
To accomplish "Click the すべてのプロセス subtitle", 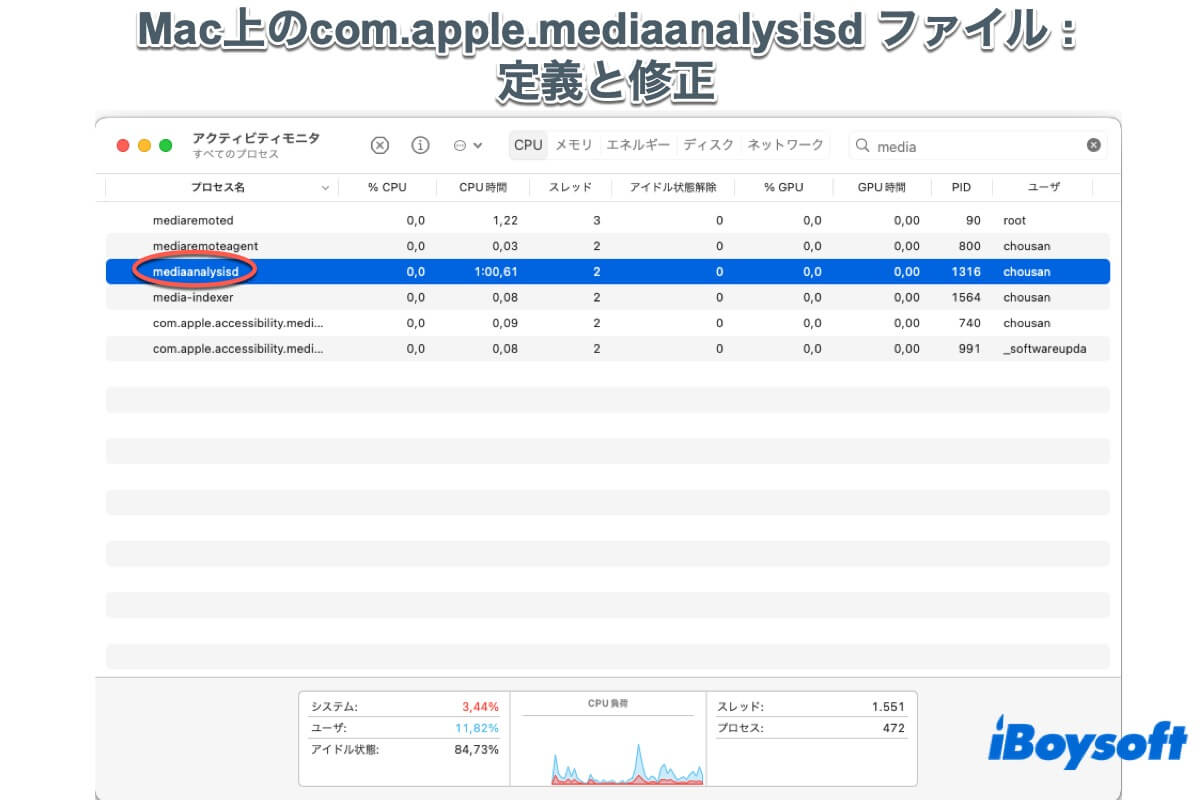I will click(236, 154).
